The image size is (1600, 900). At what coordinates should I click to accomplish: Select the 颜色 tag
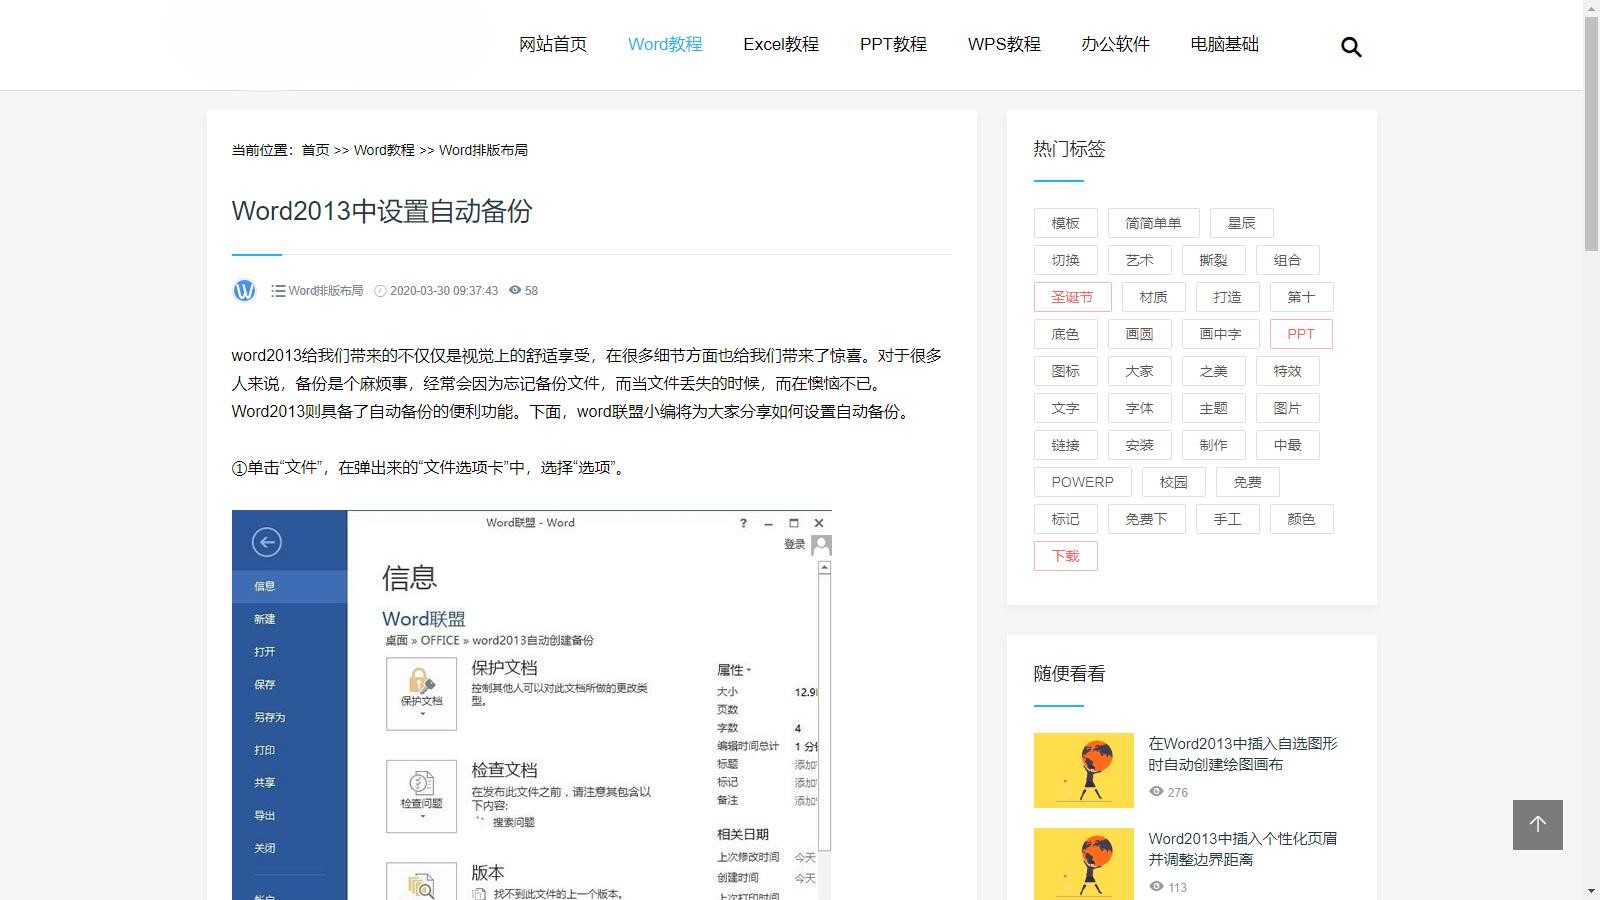[1302, 519]
